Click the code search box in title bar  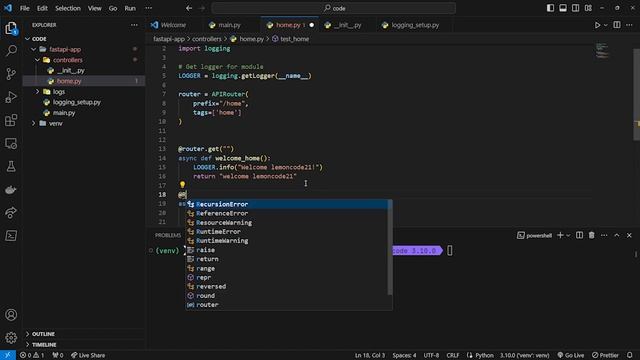[x=333, y=8]
